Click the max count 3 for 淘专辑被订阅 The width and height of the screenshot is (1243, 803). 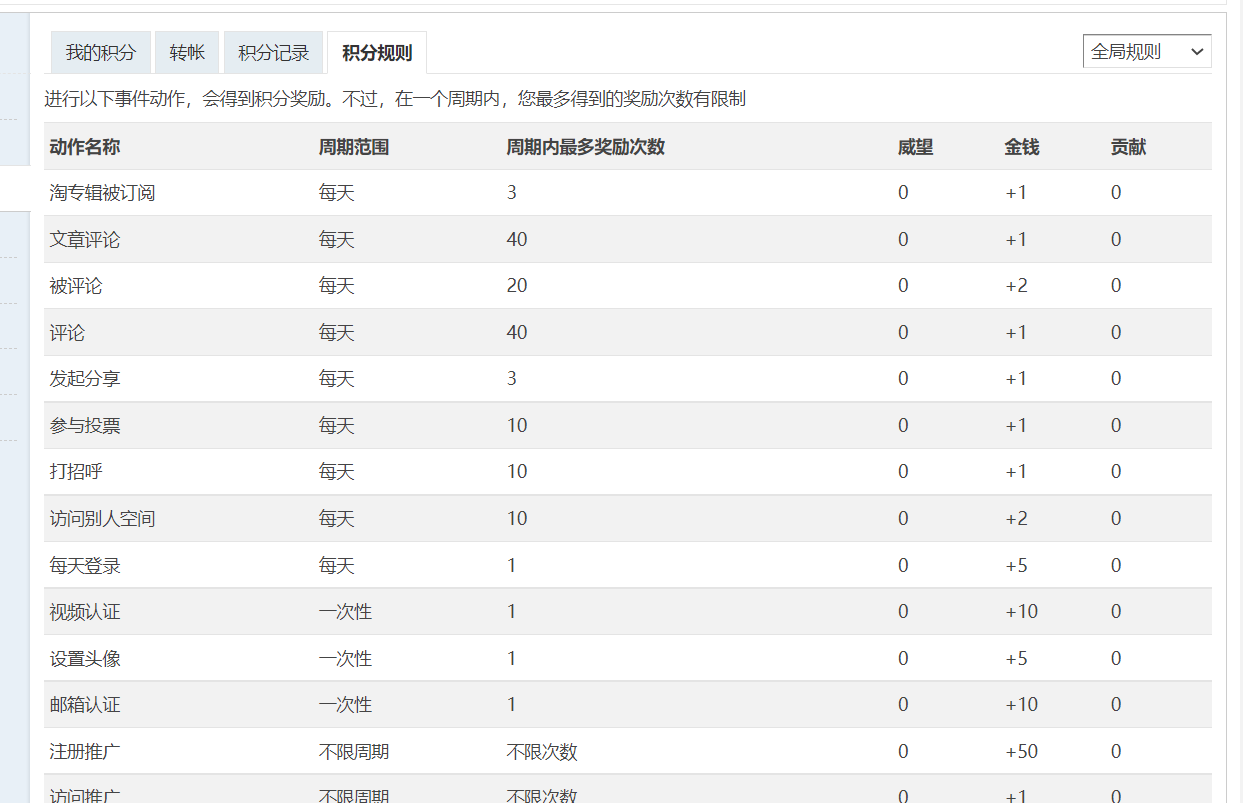[x=512, y=193]
